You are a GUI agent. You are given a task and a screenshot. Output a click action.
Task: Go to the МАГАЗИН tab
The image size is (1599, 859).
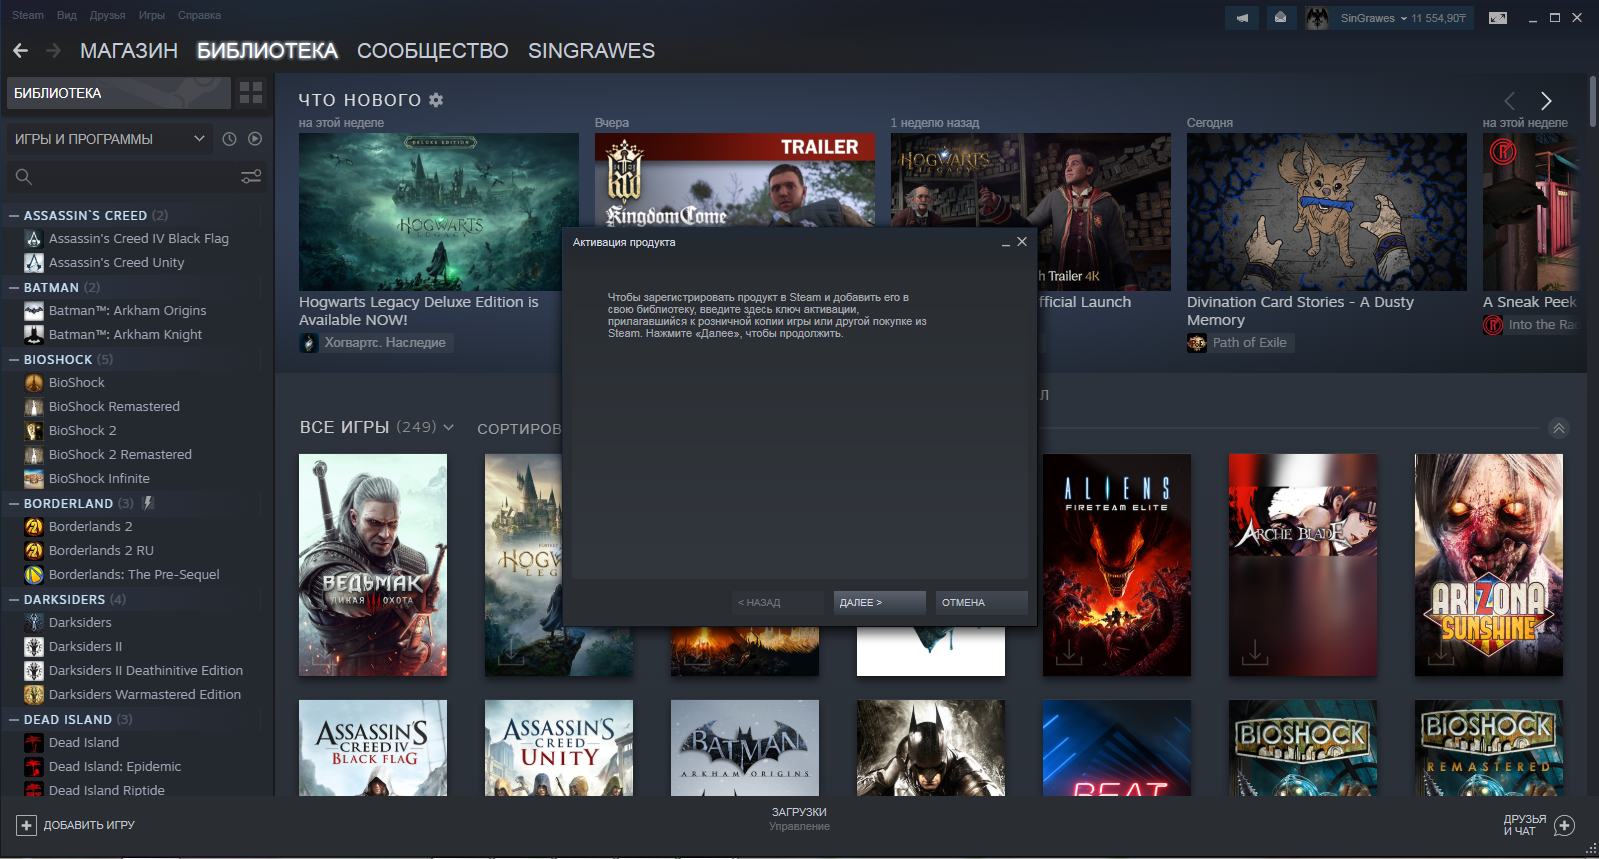(129, 51)
